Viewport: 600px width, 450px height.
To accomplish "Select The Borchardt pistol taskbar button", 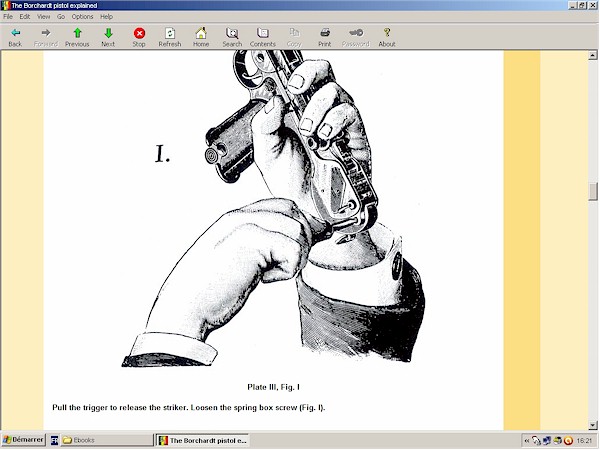I will [203, 440].
